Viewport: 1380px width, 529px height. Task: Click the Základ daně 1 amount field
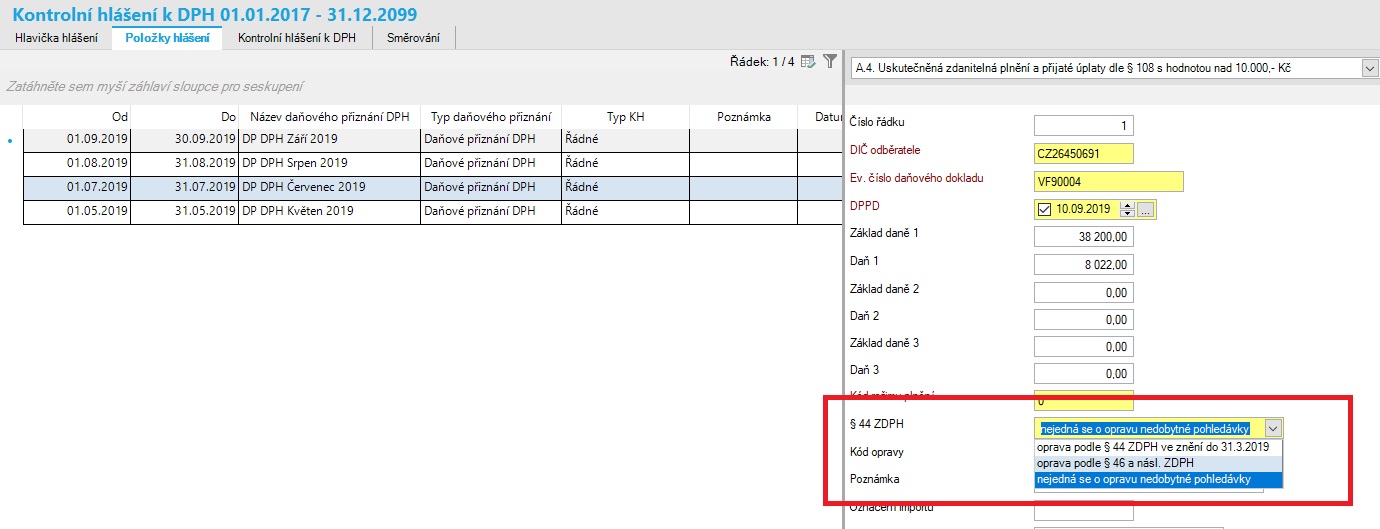pyautogui.click(x=1083, y=237)
